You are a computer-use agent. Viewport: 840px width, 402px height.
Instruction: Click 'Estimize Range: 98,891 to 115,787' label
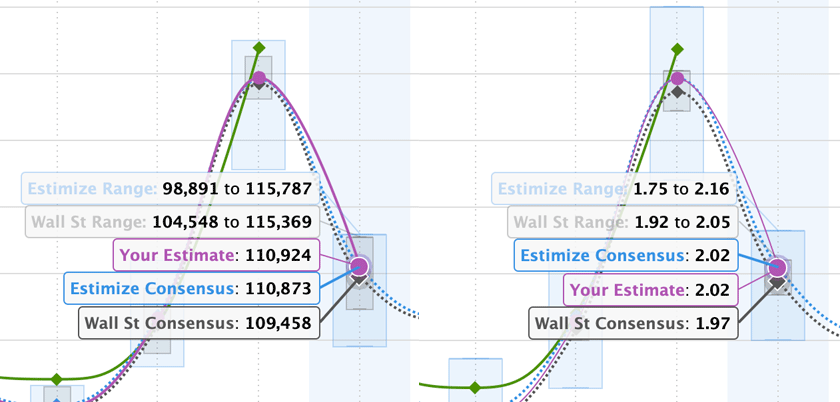(170, 189)
